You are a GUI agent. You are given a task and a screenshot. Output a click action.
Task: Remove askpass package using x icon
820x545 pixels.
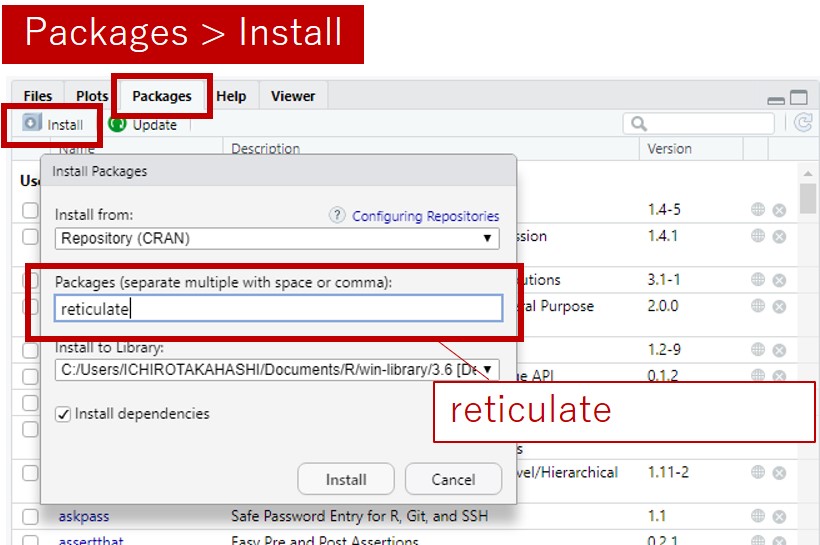779,516
